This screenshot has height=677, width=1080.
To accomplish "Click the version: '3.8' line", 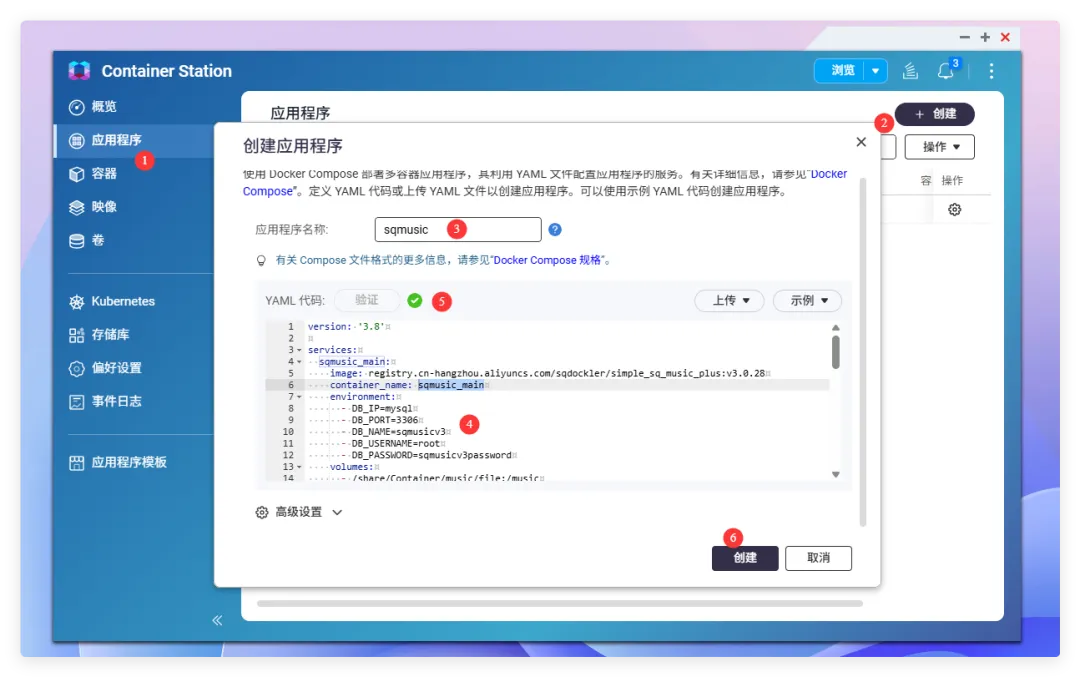I will 349,326.
